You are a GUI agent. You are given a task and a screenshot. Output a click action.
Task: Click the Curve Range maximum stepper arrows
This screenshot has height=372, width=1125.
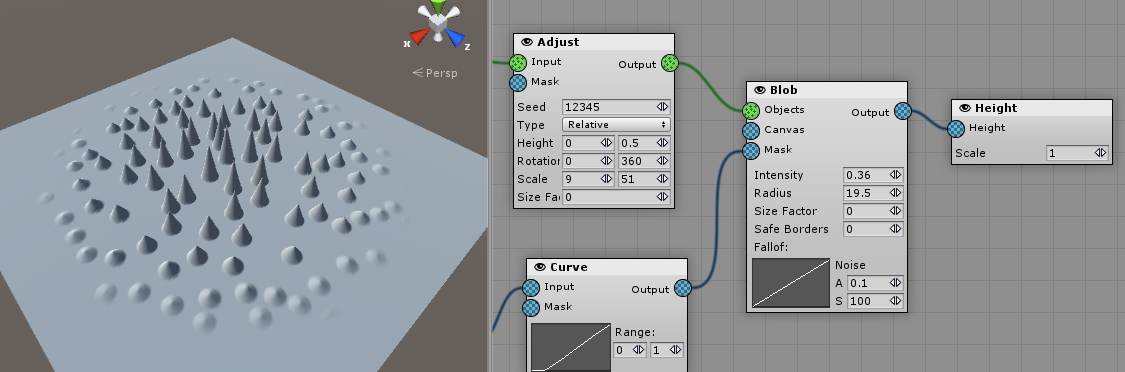[x=676, y=350]
